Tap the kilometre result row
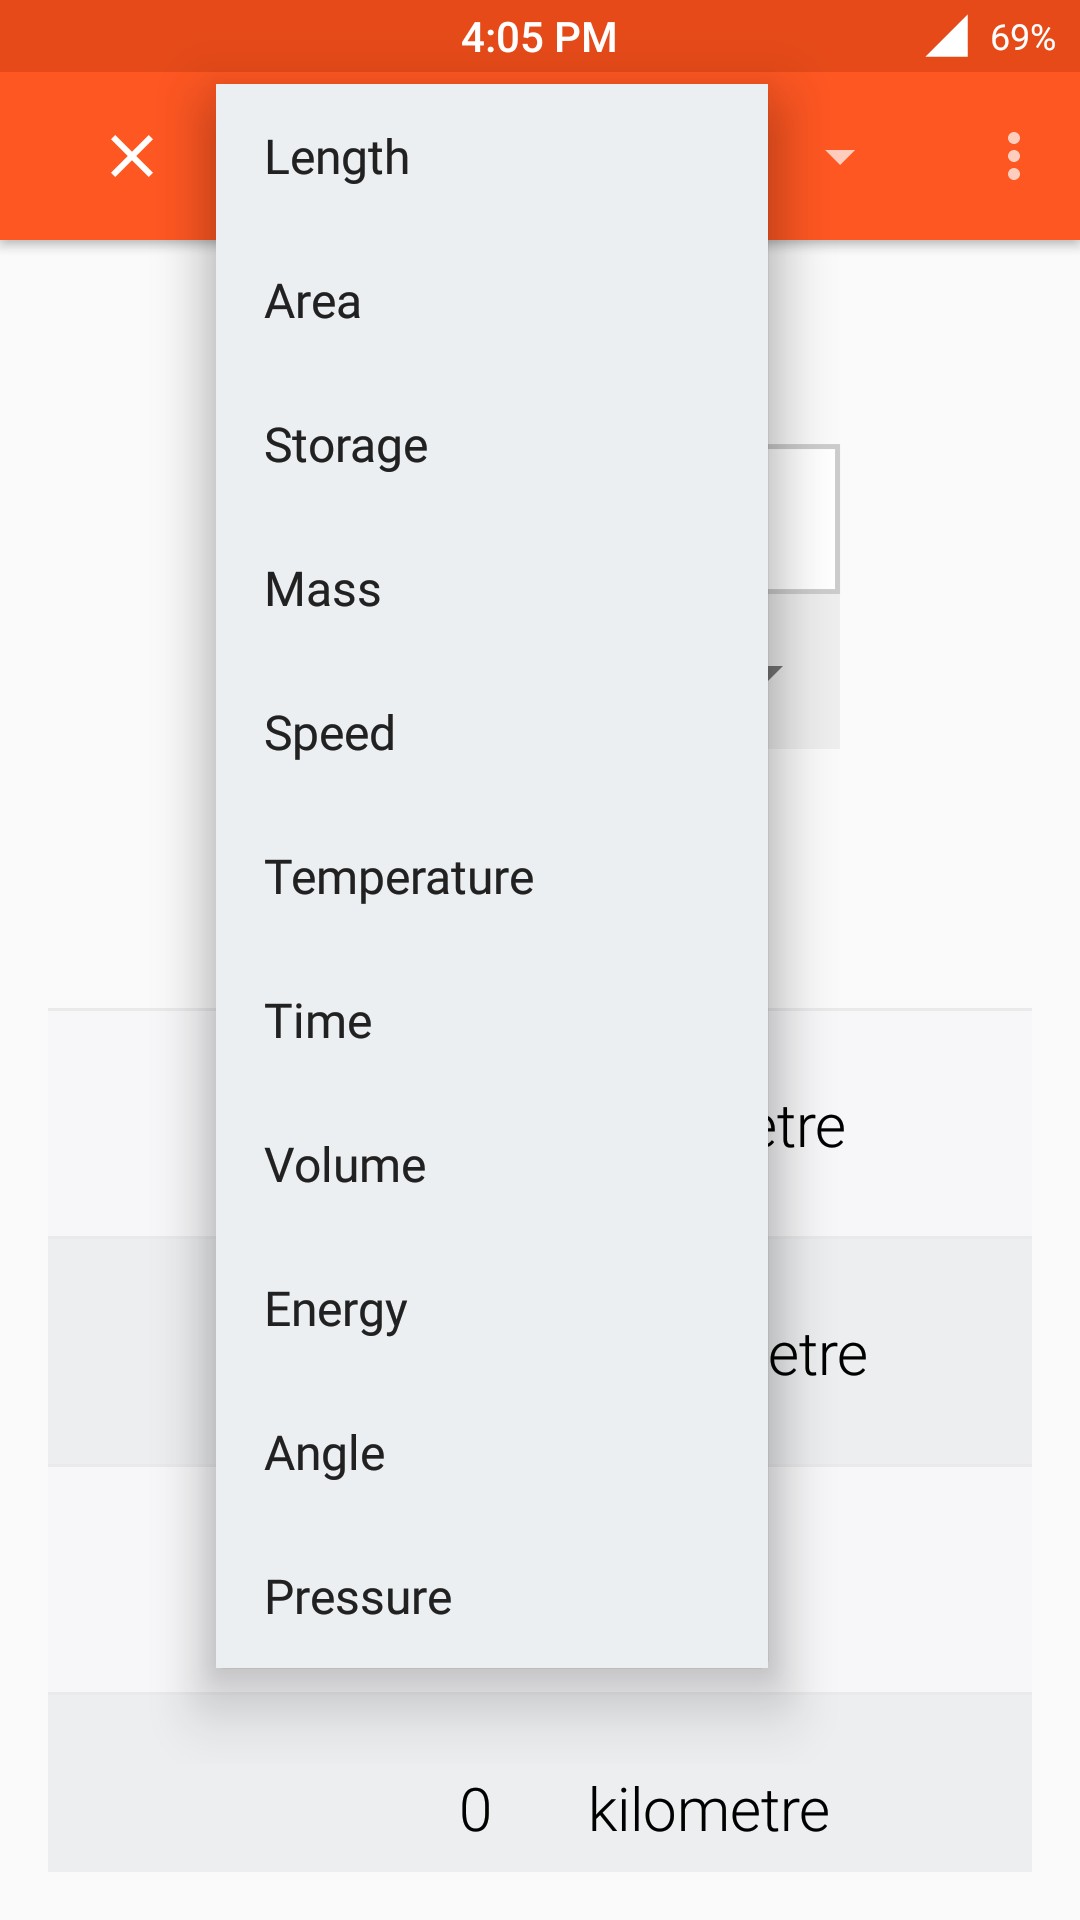 point(540,1782)
